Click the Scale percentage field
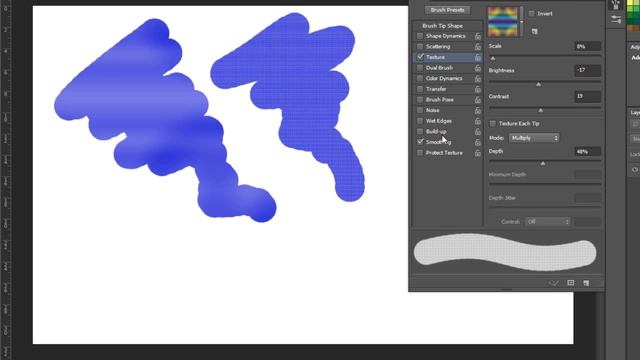The width and height of the screenshot is (640, 360). (x=587, y=46)
